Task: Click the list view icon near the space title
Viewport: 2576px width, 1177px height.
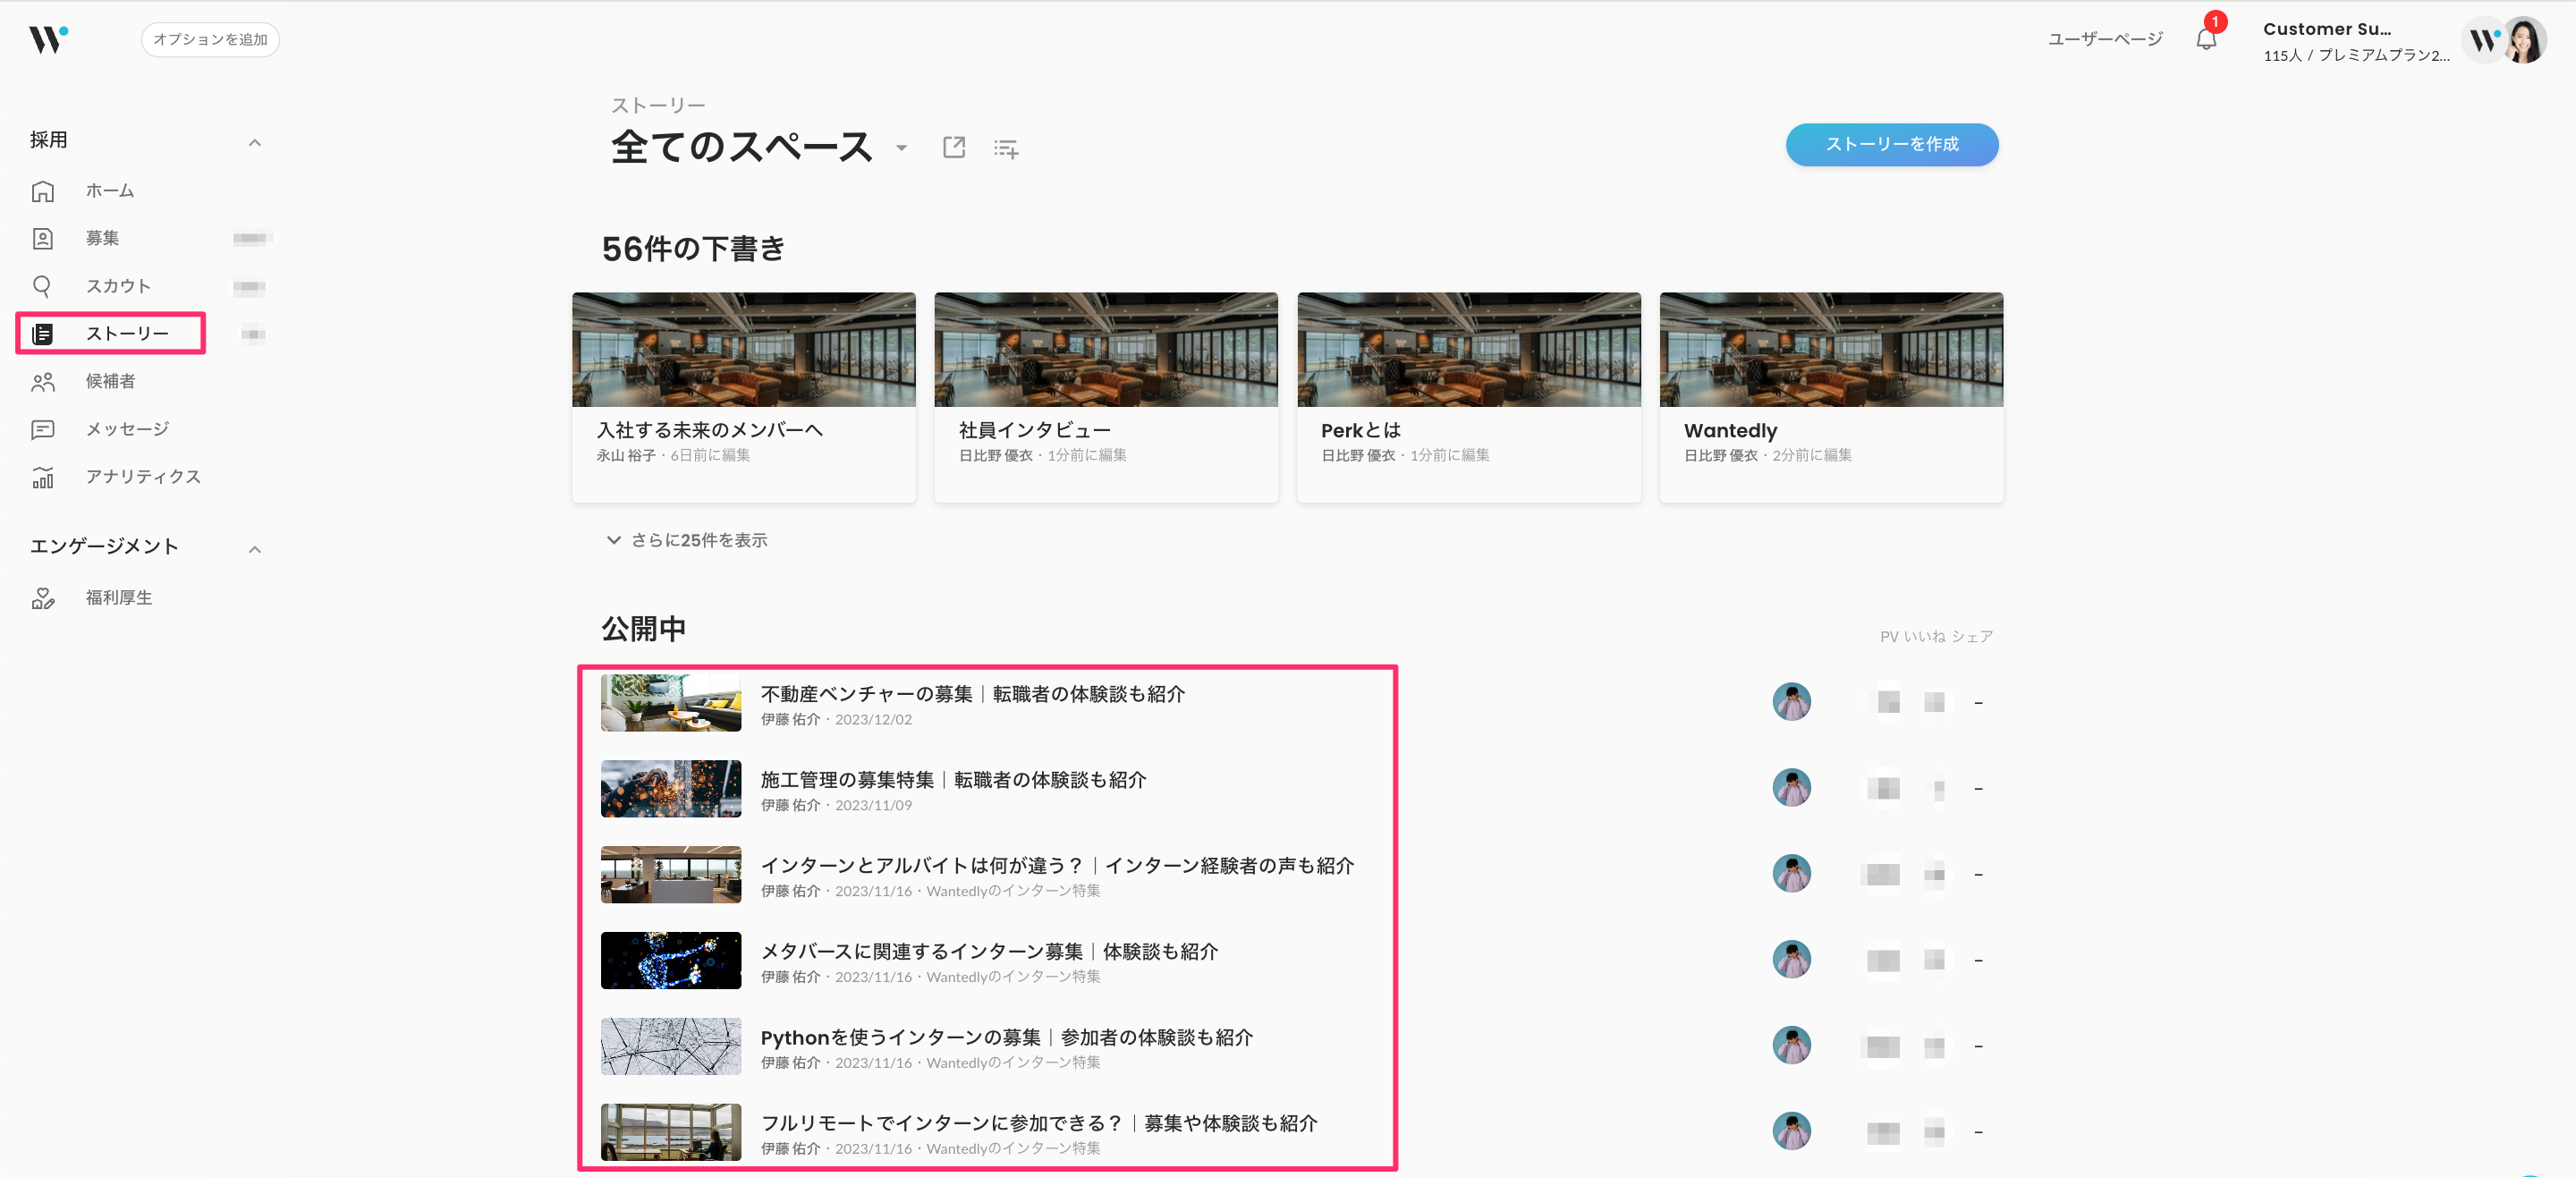Action: pyautogui.click(x=1005, y=147)
